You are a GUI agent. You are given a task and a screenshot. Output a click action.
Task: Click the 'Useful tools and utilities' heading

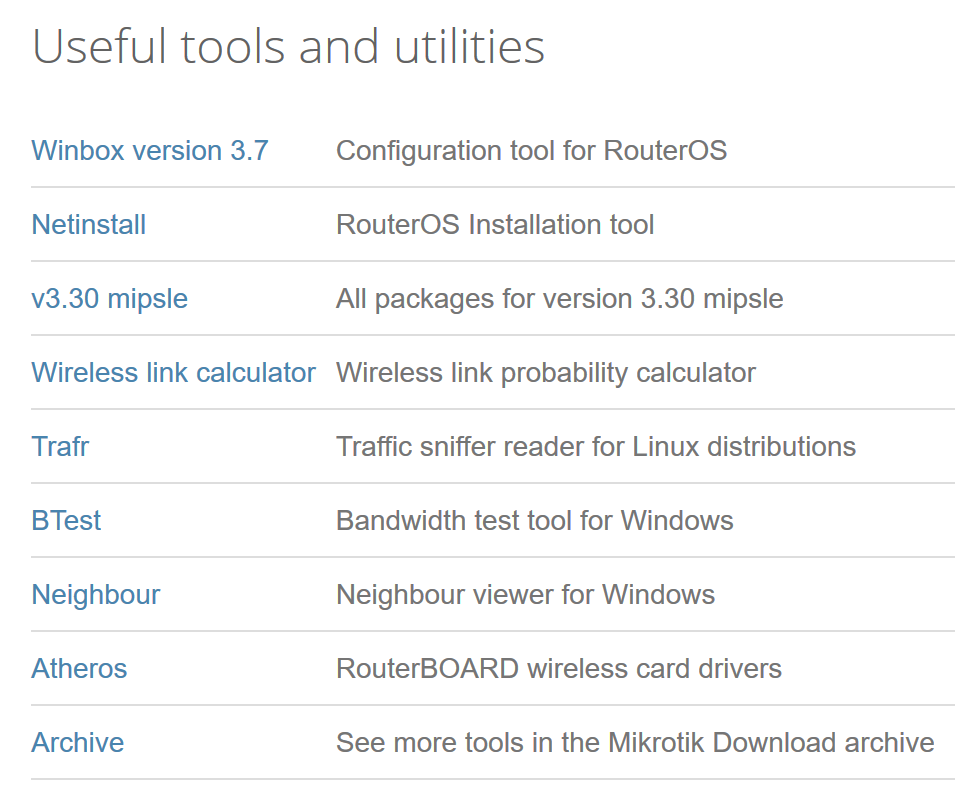(288, 46)
